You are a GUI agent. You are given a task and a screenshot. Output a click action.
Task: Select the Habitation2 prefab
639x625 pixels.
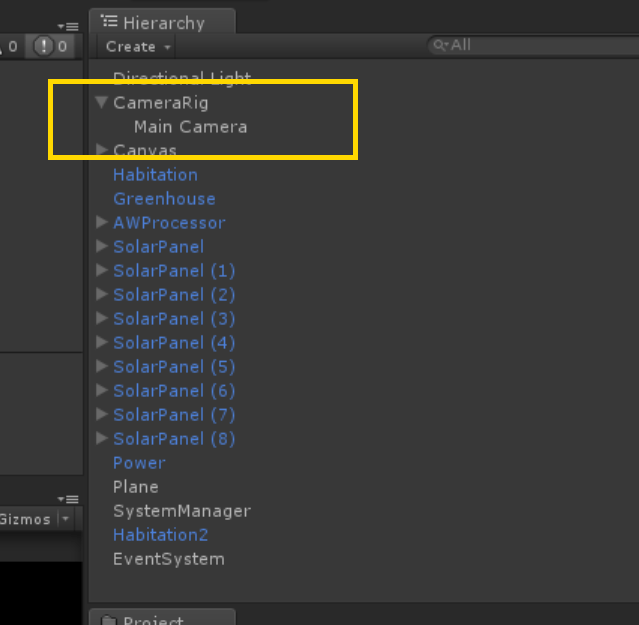[160, 534]
